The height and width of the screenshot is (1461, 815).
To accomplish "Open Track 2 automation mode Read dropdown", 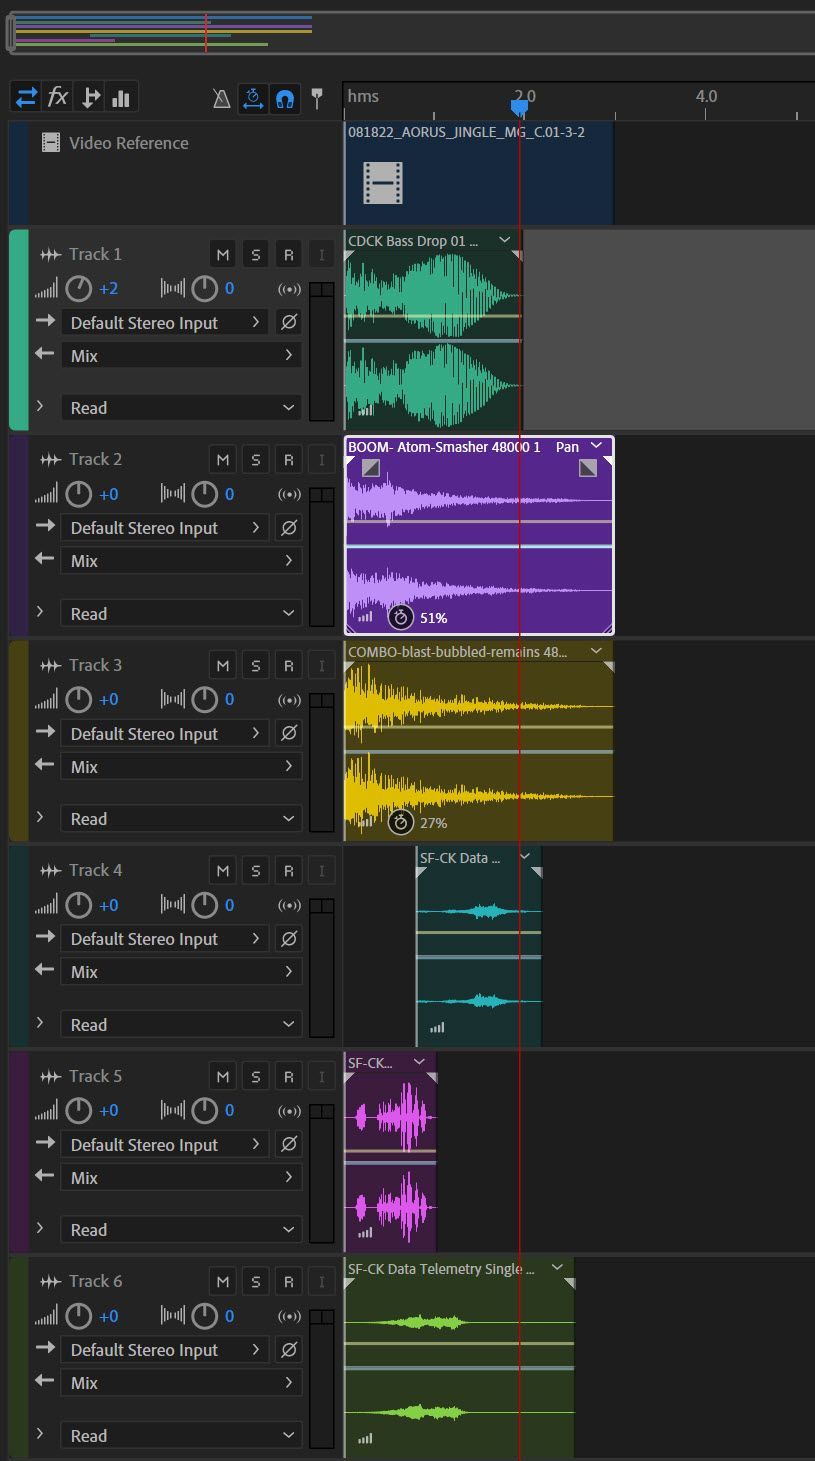I will click(x=181, y=613).
